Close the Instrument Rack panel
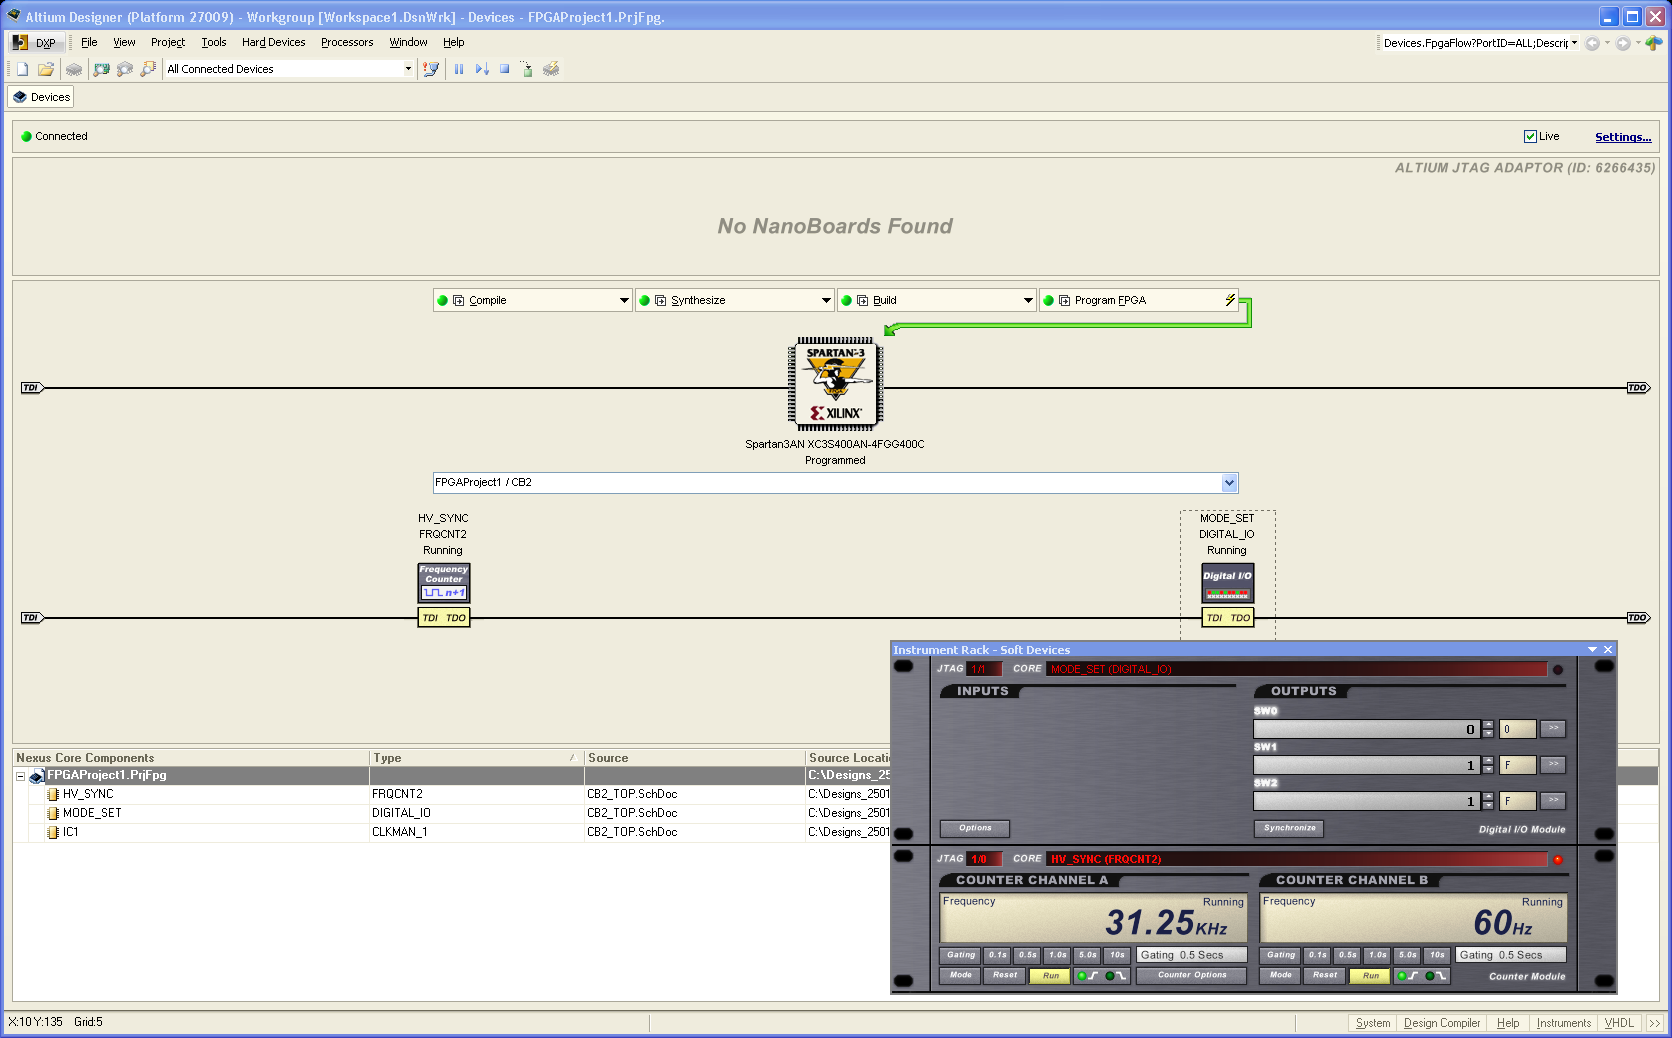Viewport: 1672px width, 1038px height. 1608,650
